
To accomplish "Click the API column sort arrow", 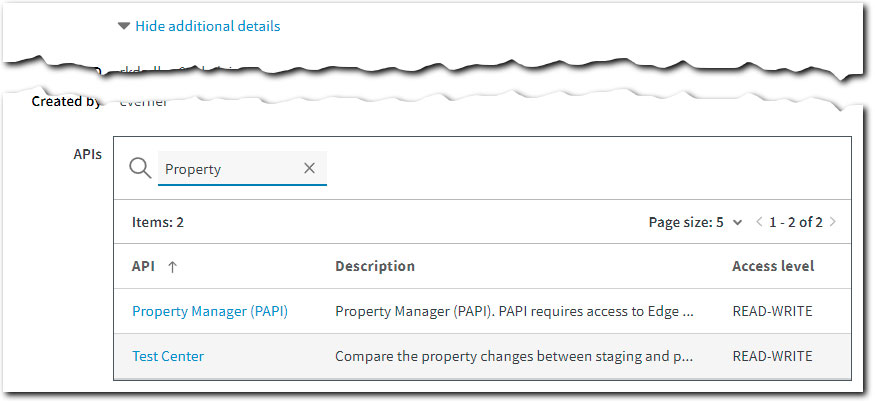I will click(172, 267).
